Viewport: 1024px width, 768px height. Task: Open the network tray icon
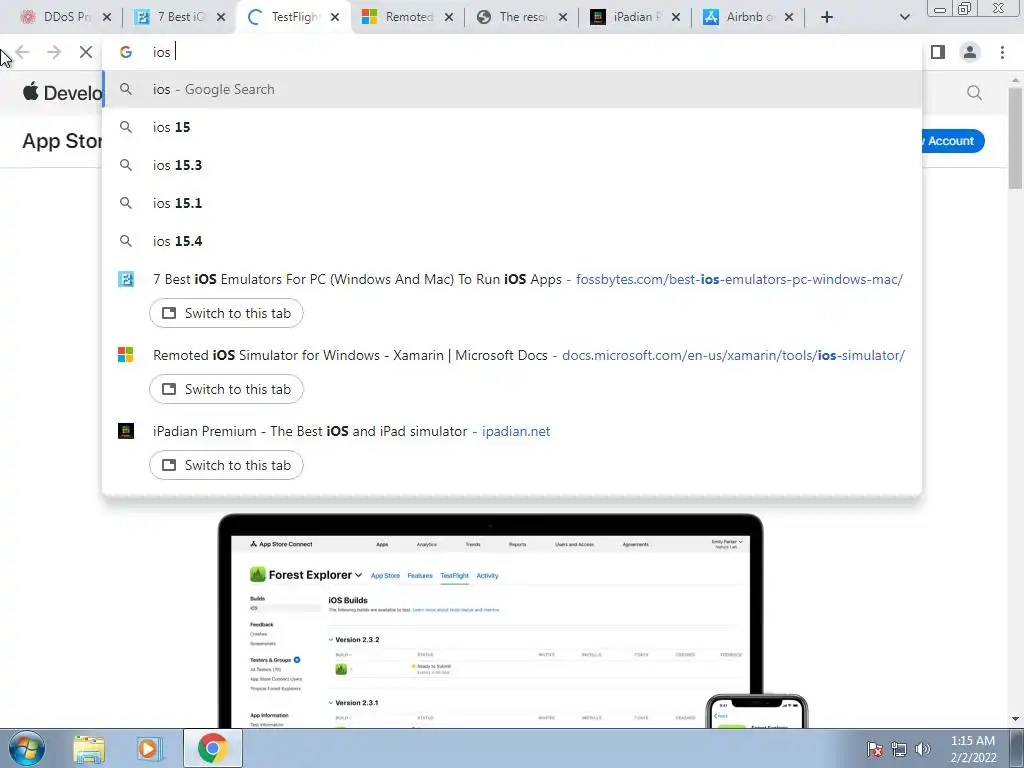(x=899, y=749)
